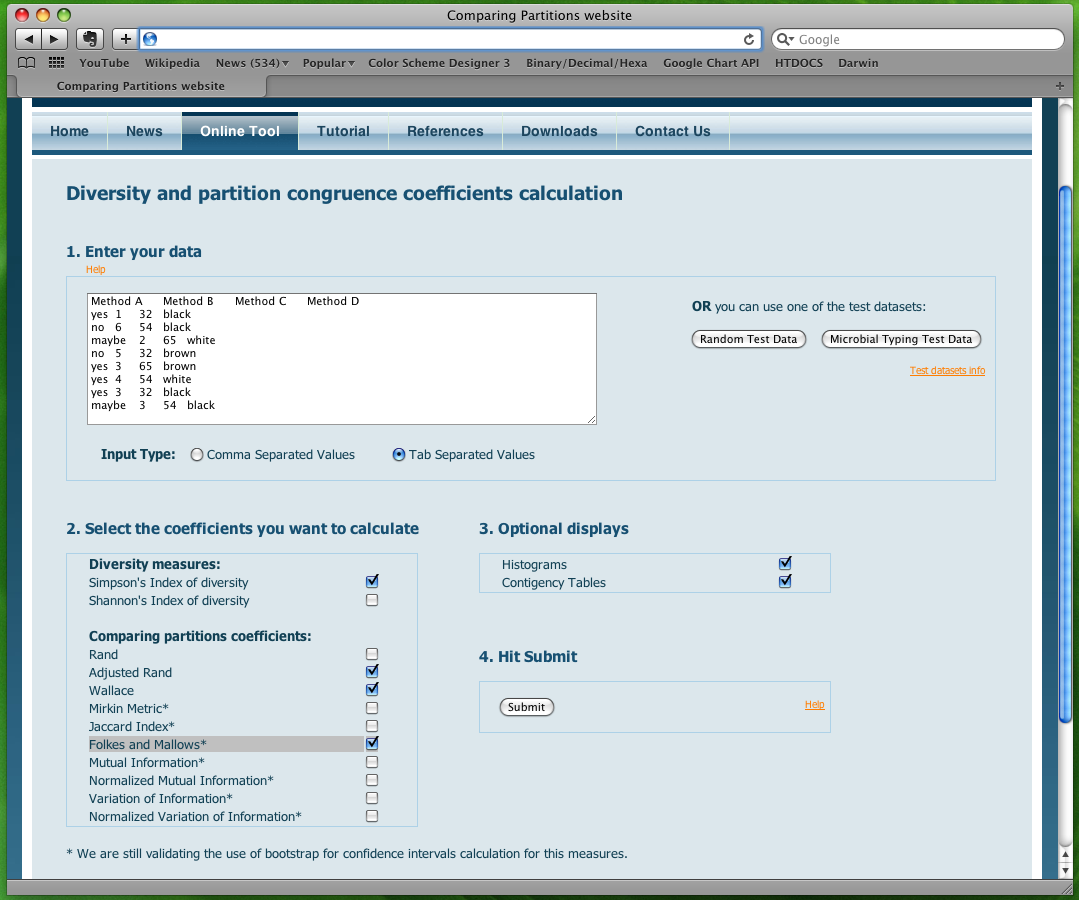Select Comma Separated Values input type
The height and width of the screenshot is (900, 1079).
pyautogui.click(x=197, y=455)
